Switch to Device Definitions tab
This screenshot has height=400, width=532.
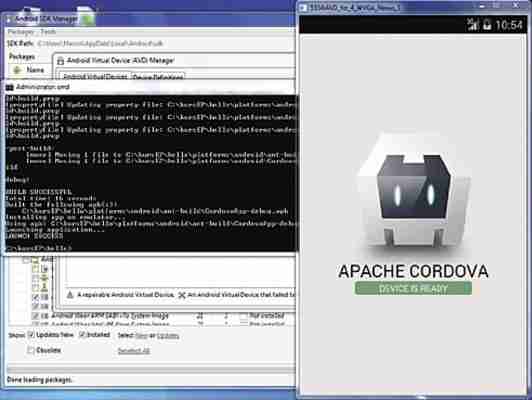158,77
